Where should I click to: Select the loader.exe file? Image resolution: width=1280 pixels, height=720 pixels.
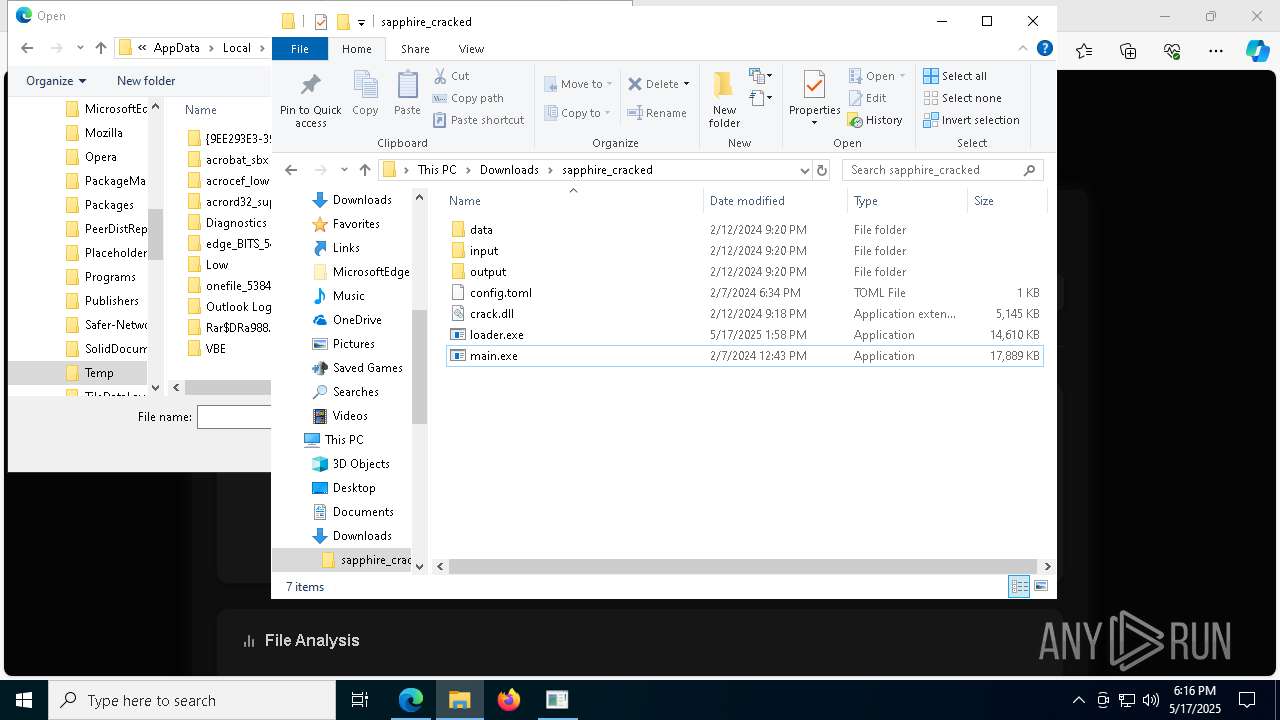click(744, 334)
